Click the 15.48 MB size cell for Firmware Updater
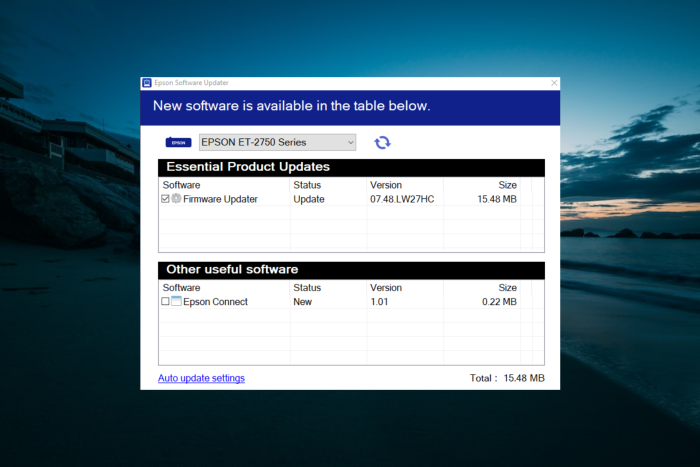Image resolution: width=700 pixels, height=467 pixels. 497,199
